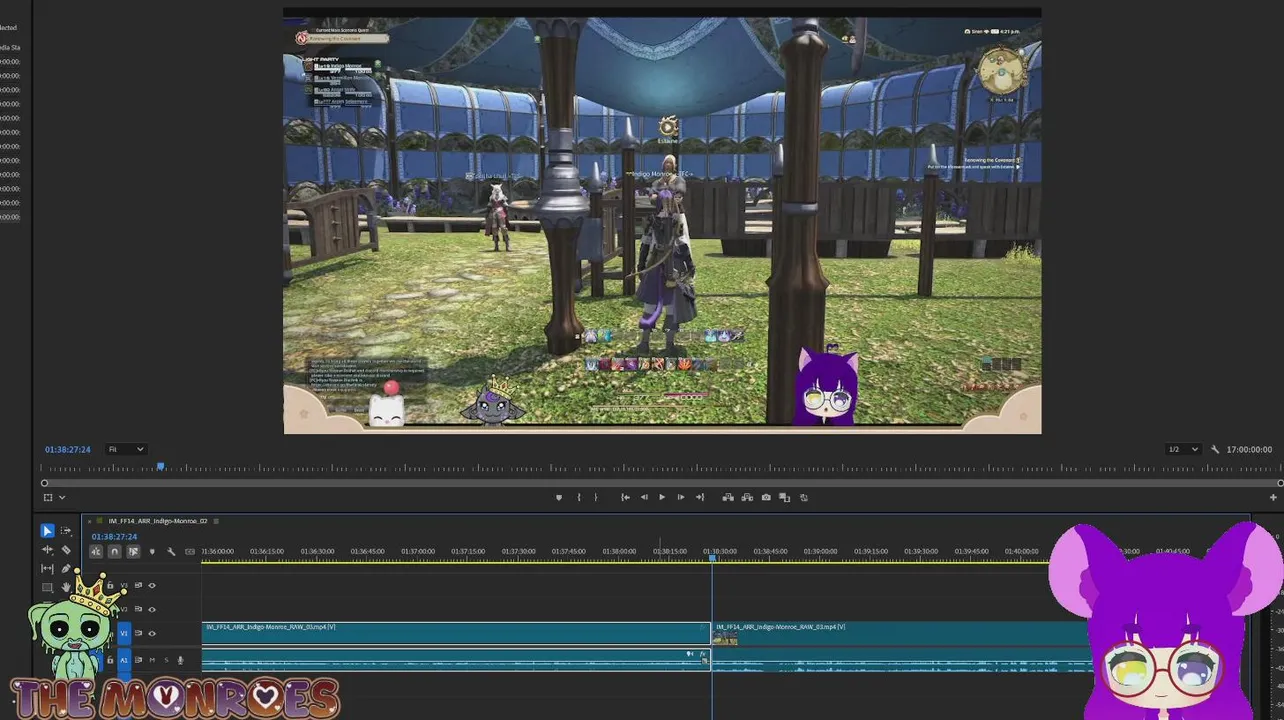The image size is (1284, 720).
Task: Select the Razor tool
Action: click(x=66, y=550)
